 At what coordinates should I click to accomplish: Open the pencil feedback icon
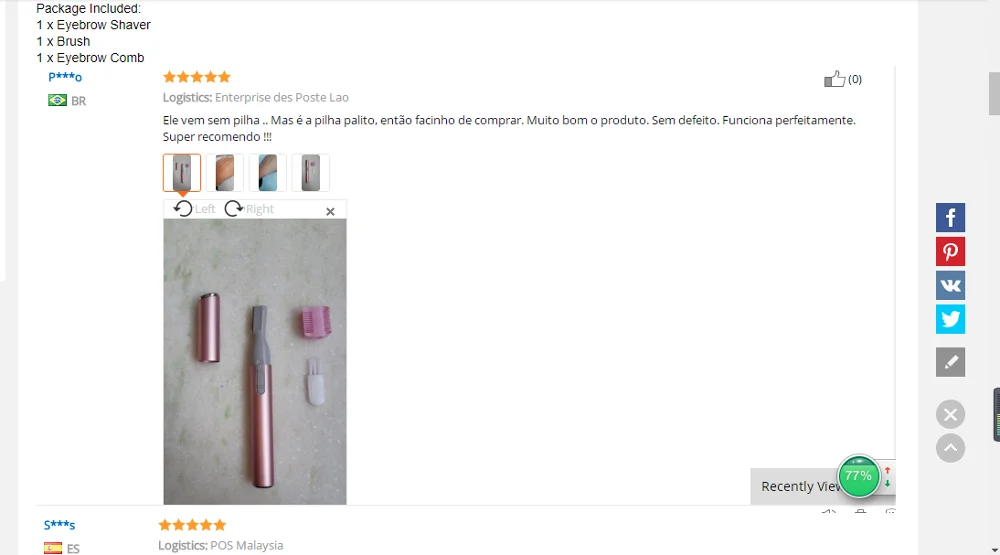click(x=950, y=362)
